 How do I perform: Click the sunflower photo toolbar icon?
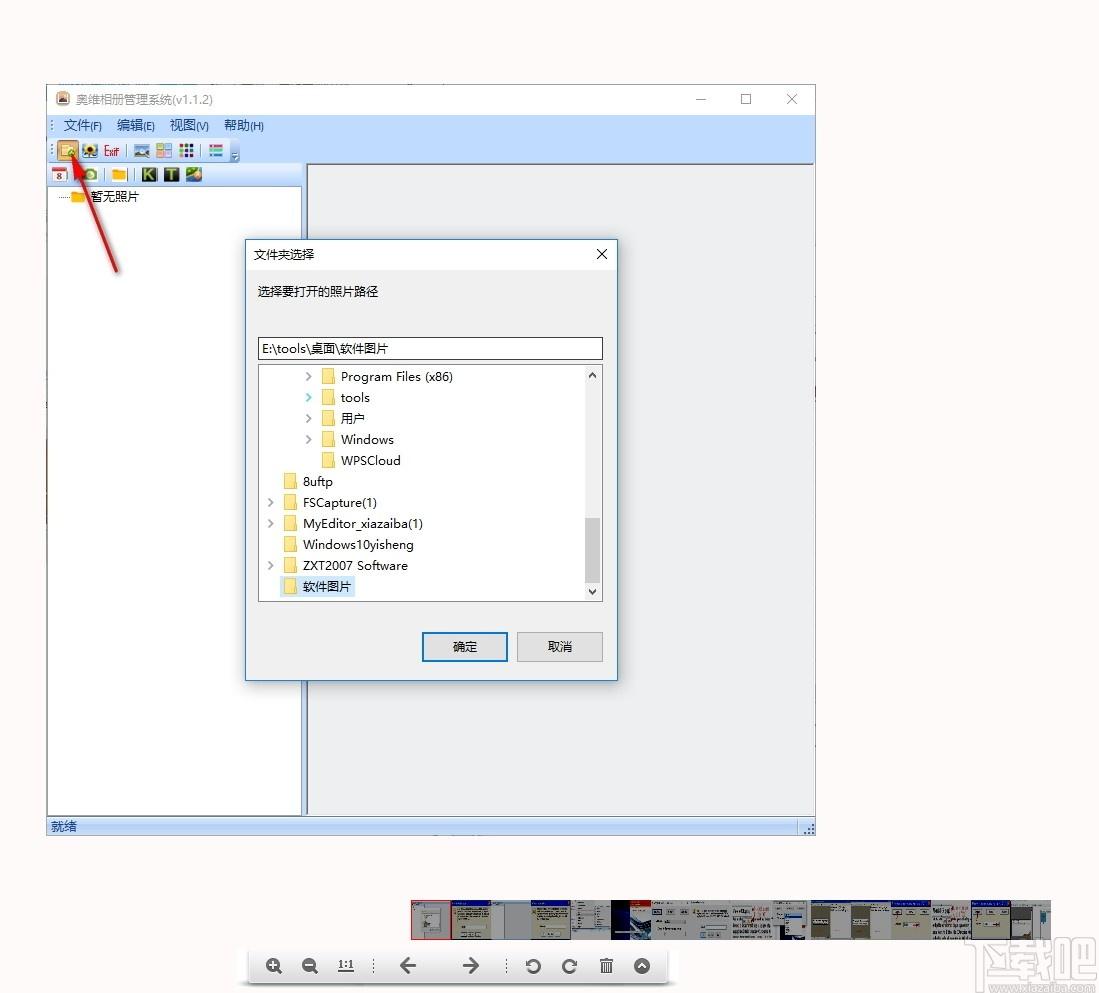click(x=90, y=151)
